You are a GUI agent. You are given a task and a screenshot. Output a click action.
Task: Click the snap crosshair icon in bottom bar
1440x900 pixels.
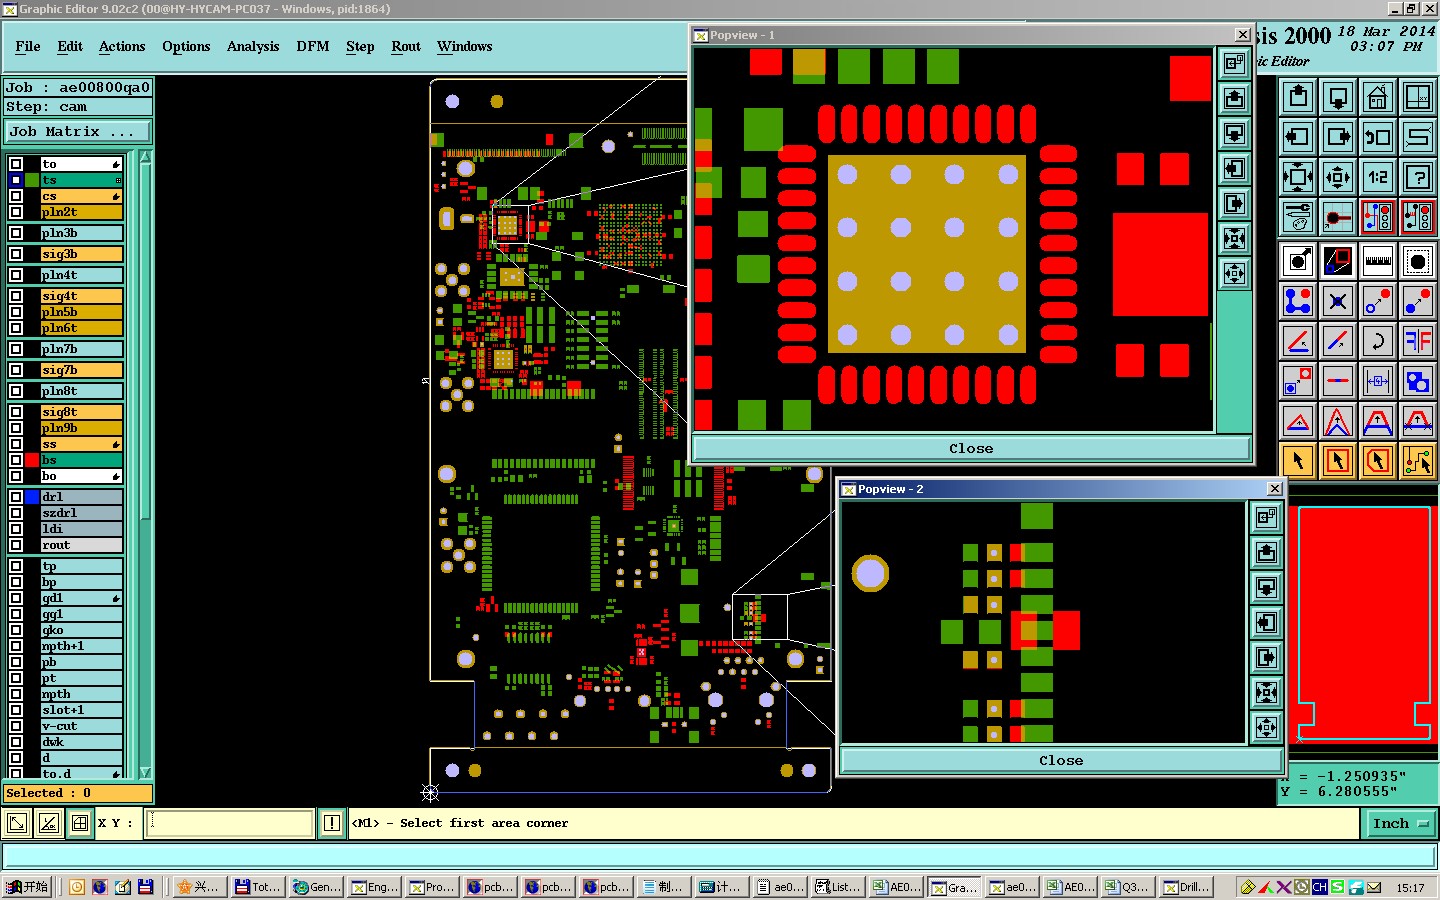(80, 823)
